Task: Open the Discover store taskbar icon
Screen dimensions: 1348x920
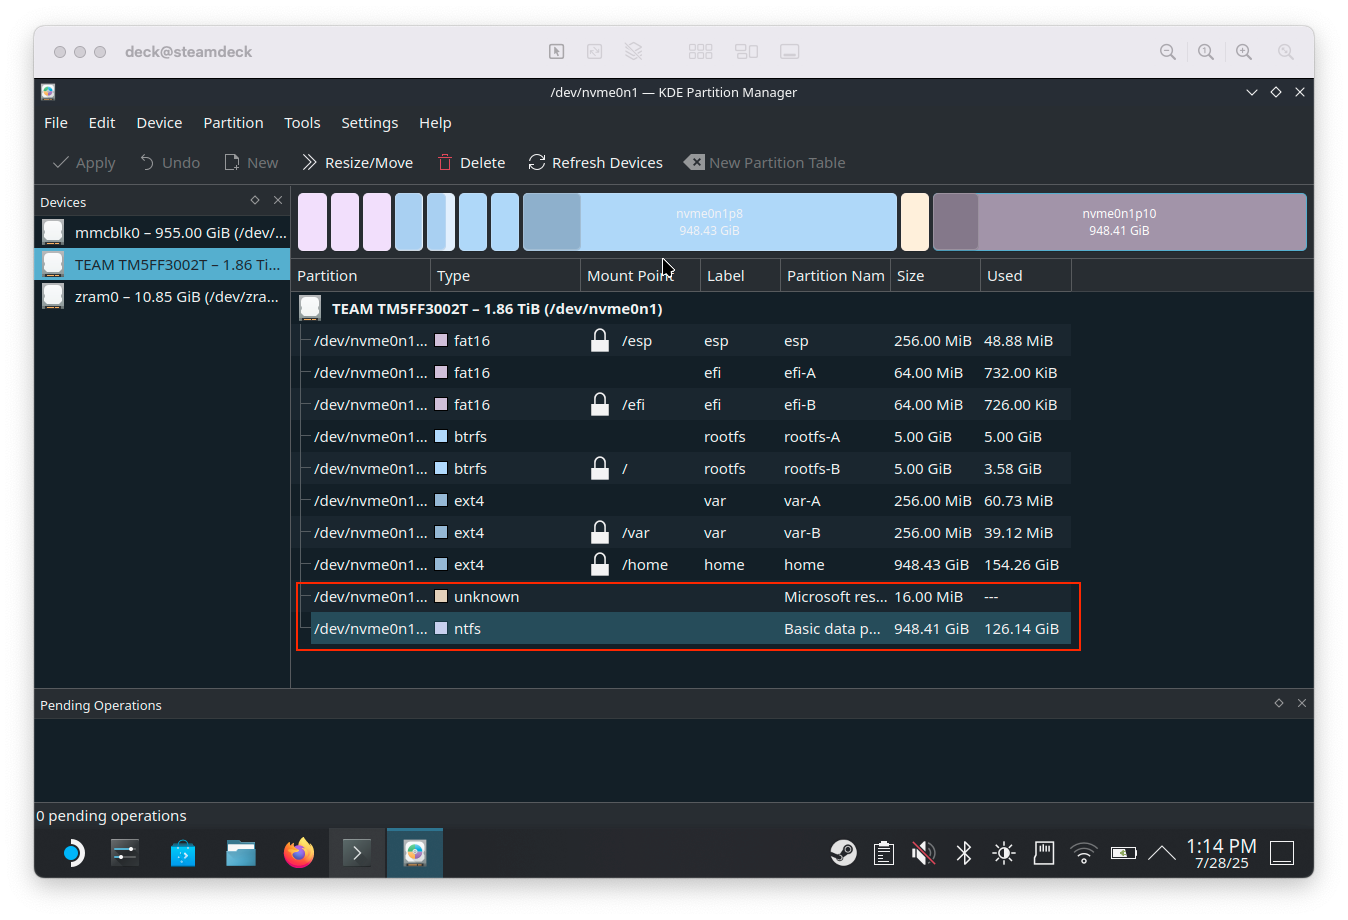Action: [x=183, y=853]
